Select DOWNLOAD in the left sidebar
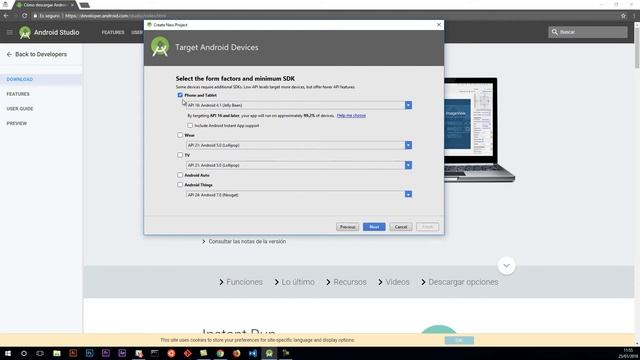The image size is (640, 360). point(20,79)
